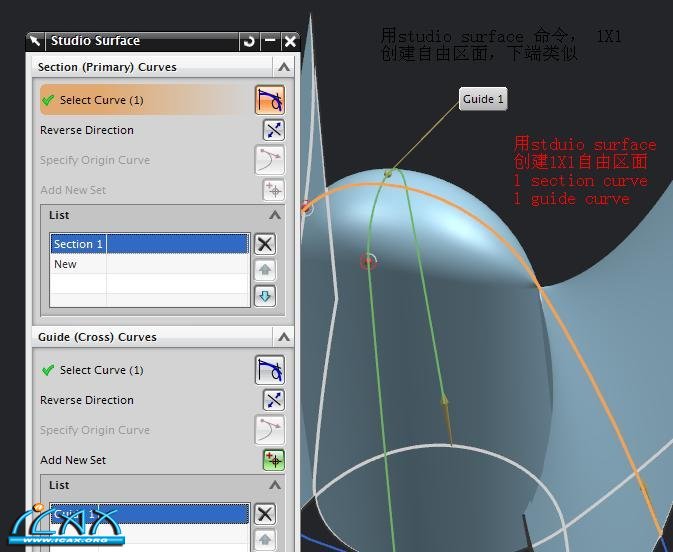Collapse the Section (Primary) Curves group
This screenshot has height=552, width=673.
click(284, 67)
